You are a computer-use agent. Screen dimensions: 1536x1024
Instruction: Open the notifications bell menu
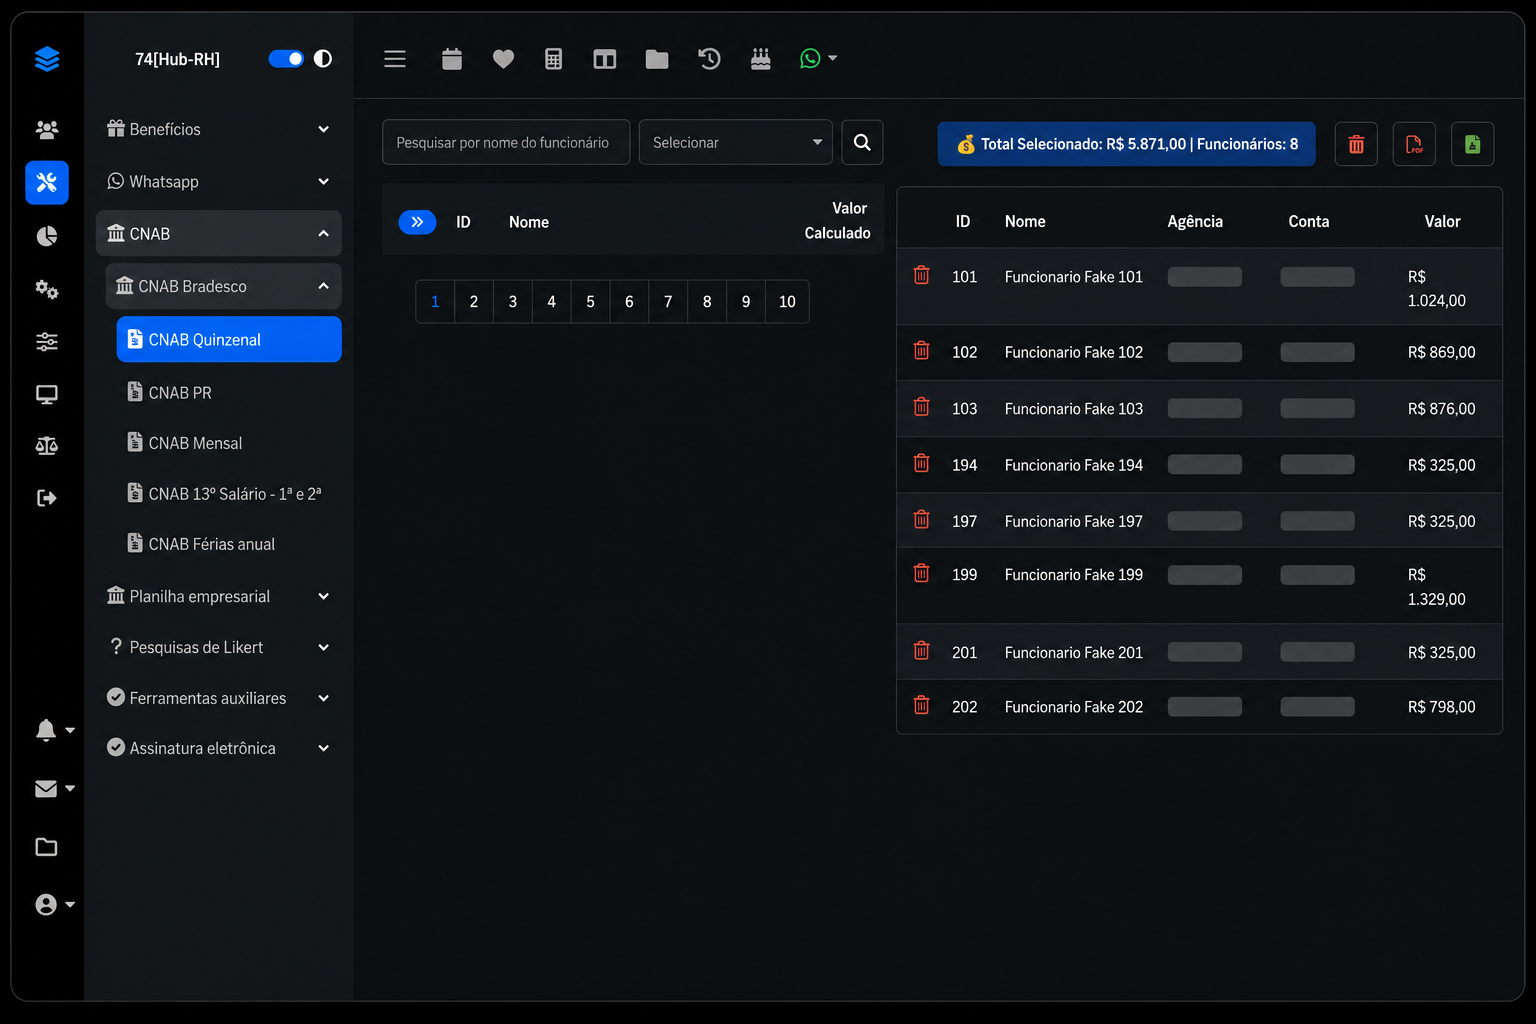54,730
